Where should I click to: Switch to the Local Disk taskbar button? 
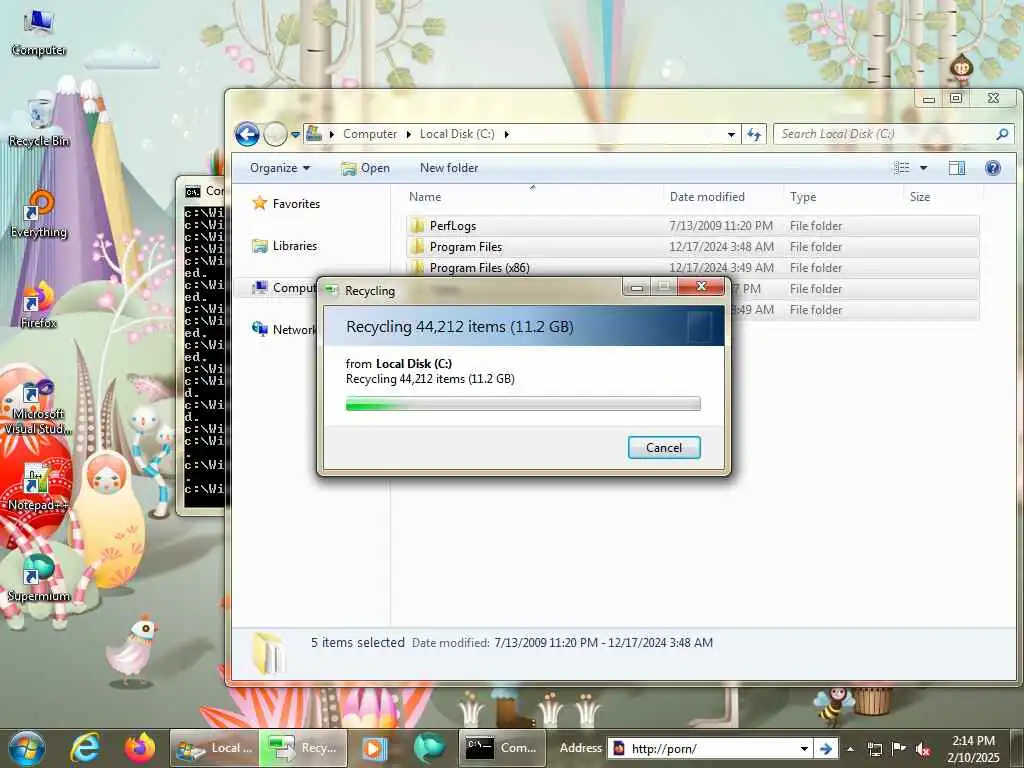coord(215,748)
